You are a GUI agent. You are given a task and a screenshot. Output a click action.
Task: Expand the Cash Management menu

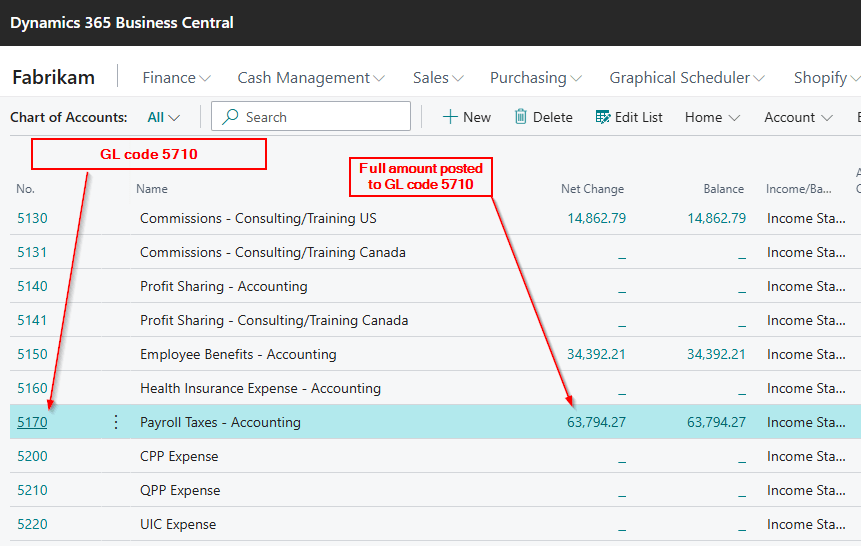tap(310, 77)
